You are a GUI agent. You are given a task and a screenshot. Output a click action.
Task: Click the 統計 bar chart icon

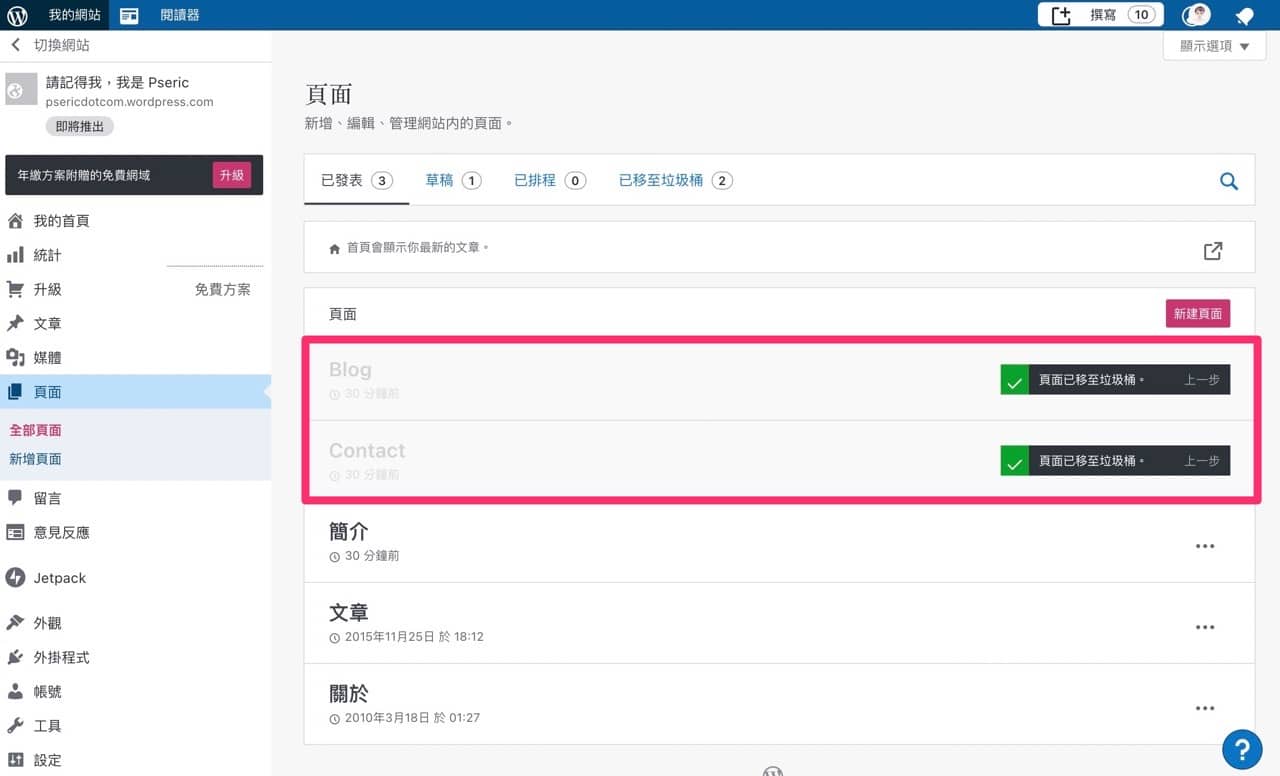click(15, 255)
